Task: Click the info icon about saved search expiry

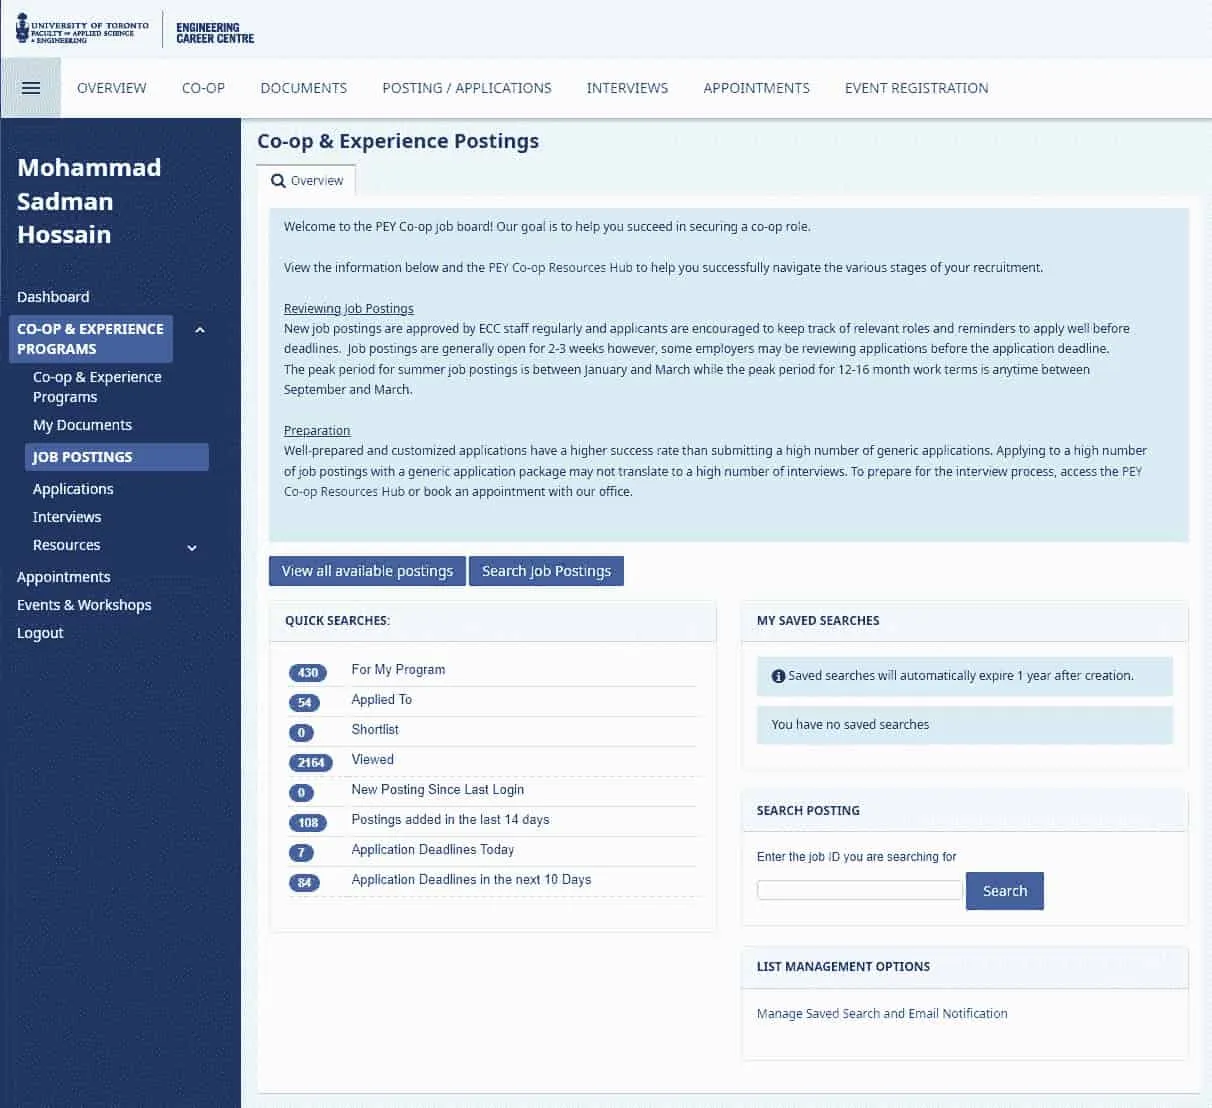Action: tap(778, 675)
